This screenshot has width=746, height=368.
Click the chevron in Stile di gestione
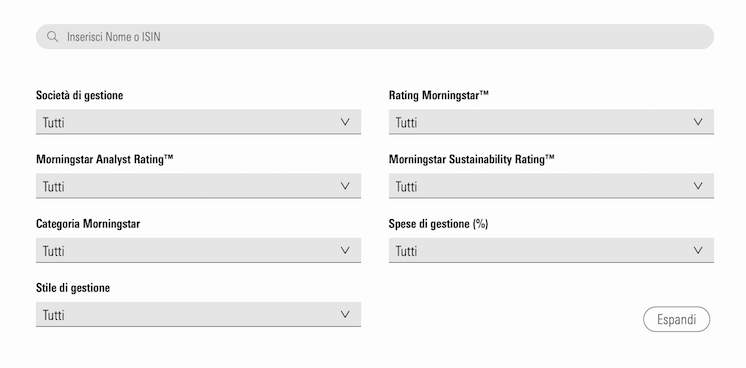click(345, 314)
